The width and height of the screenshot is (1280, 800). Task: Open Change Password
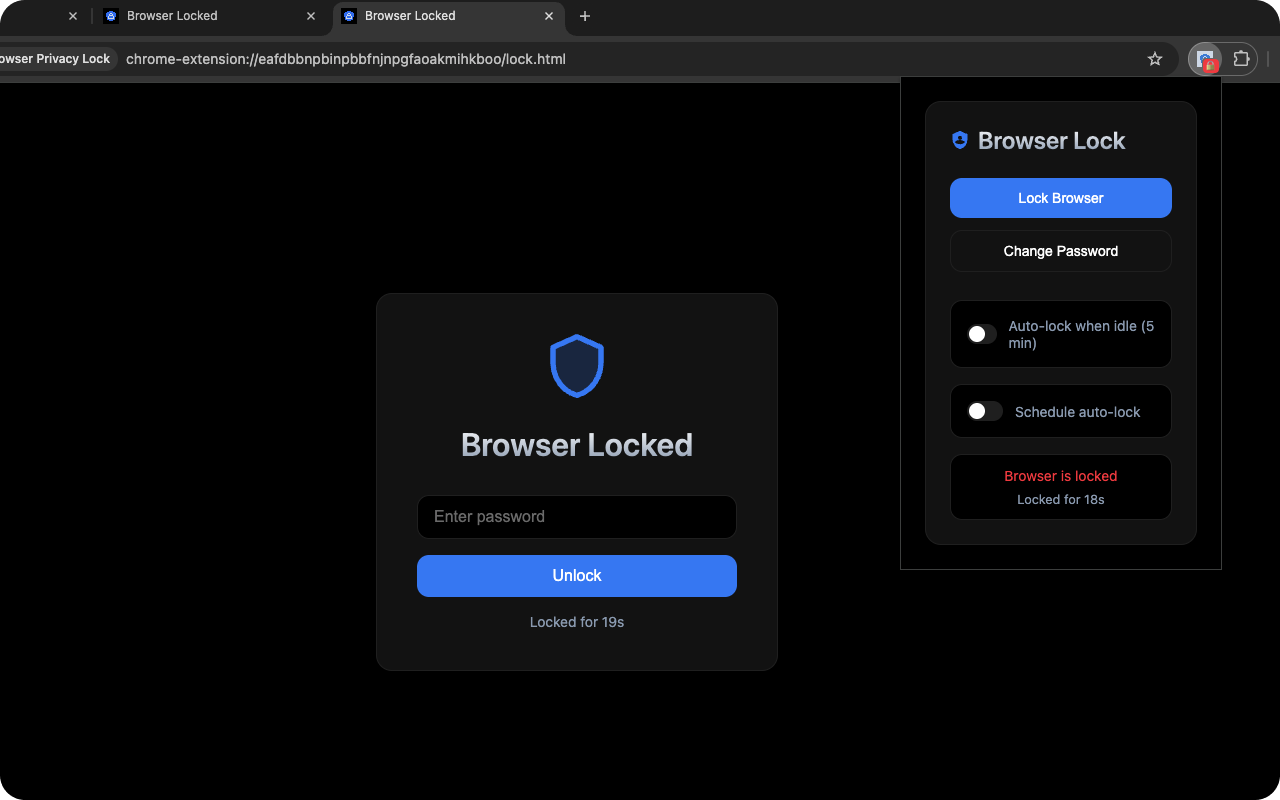pos(1060,251)
